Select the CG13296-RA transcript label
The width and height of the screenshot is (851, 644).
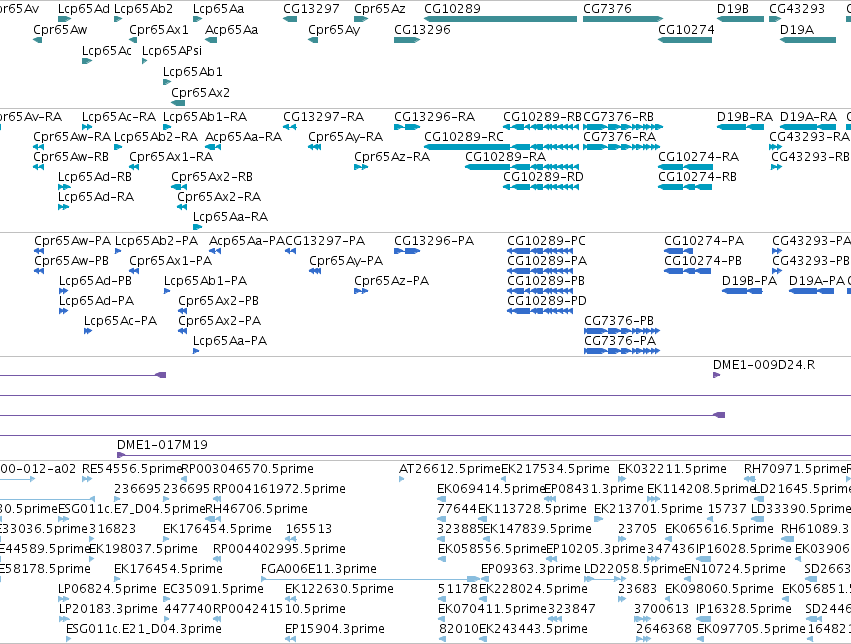coord(434,117)
